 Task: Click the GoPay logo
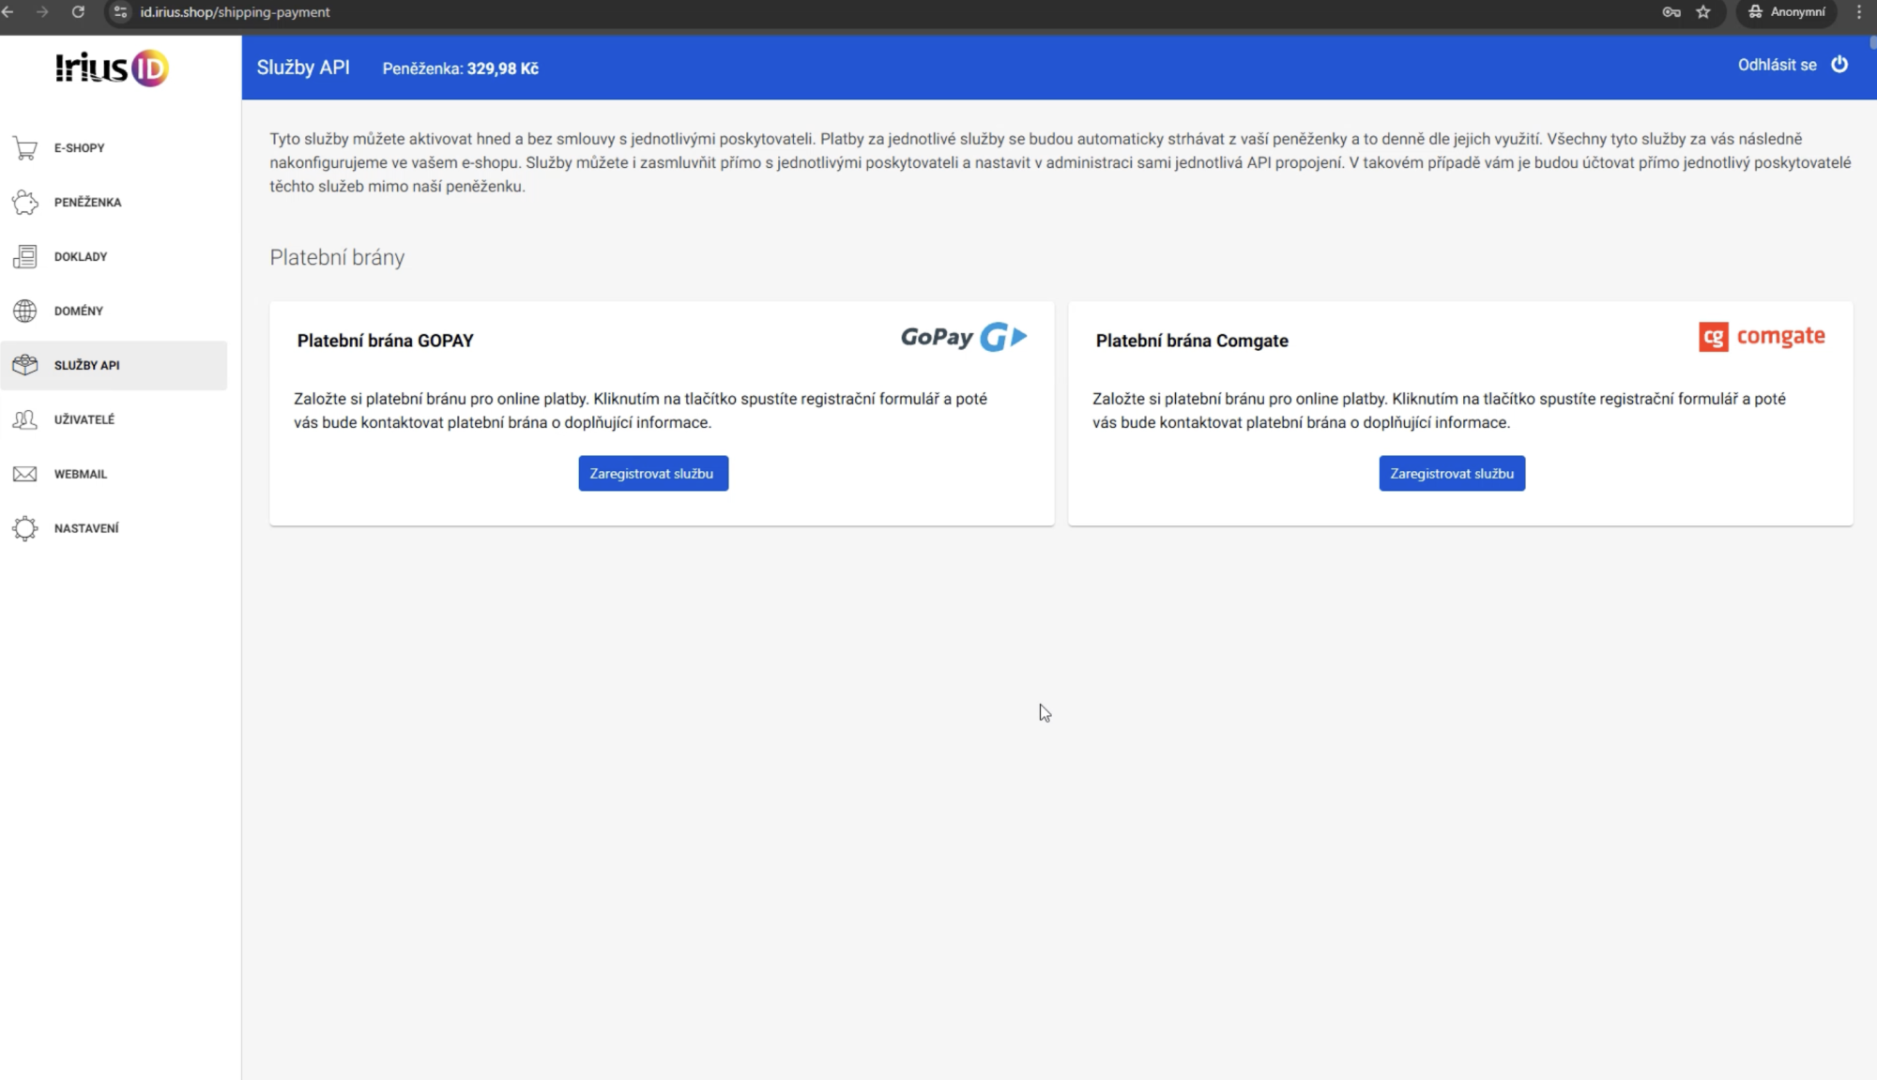[964, 337]
